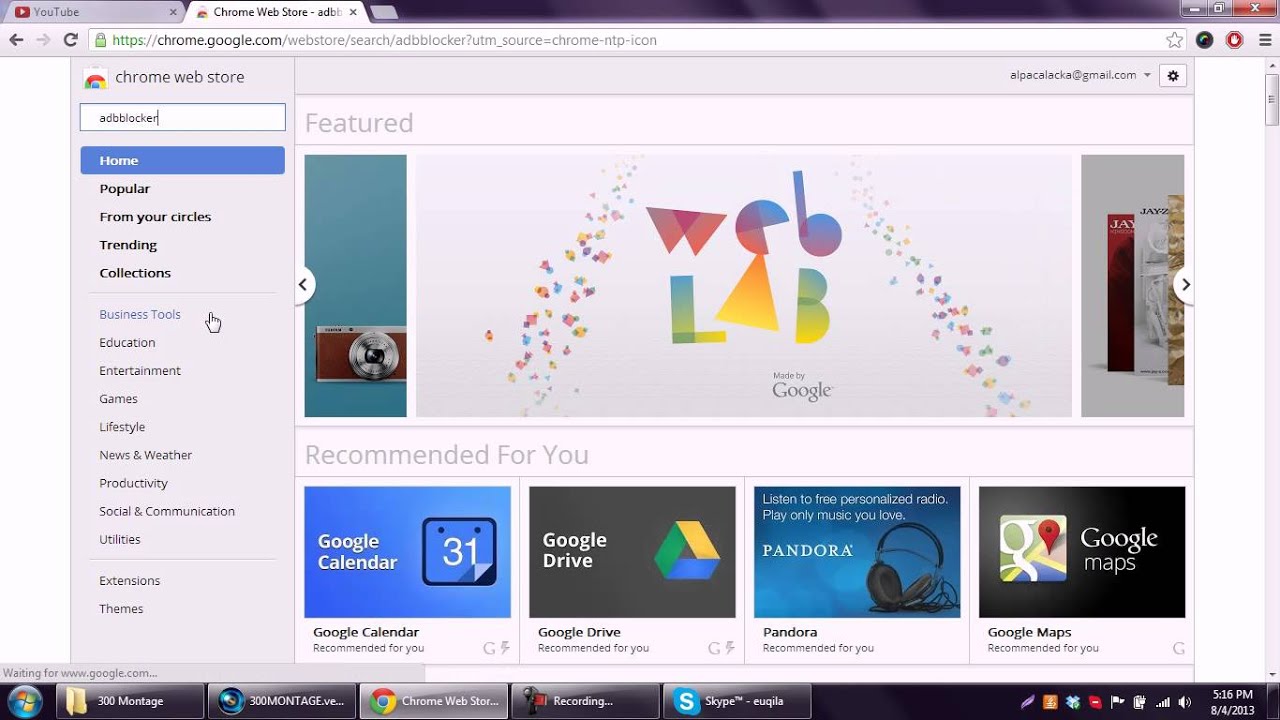The width and height of the screenshot is (1280, 720).
Task: Open the Collections section
Action: [x=135, y=272]
